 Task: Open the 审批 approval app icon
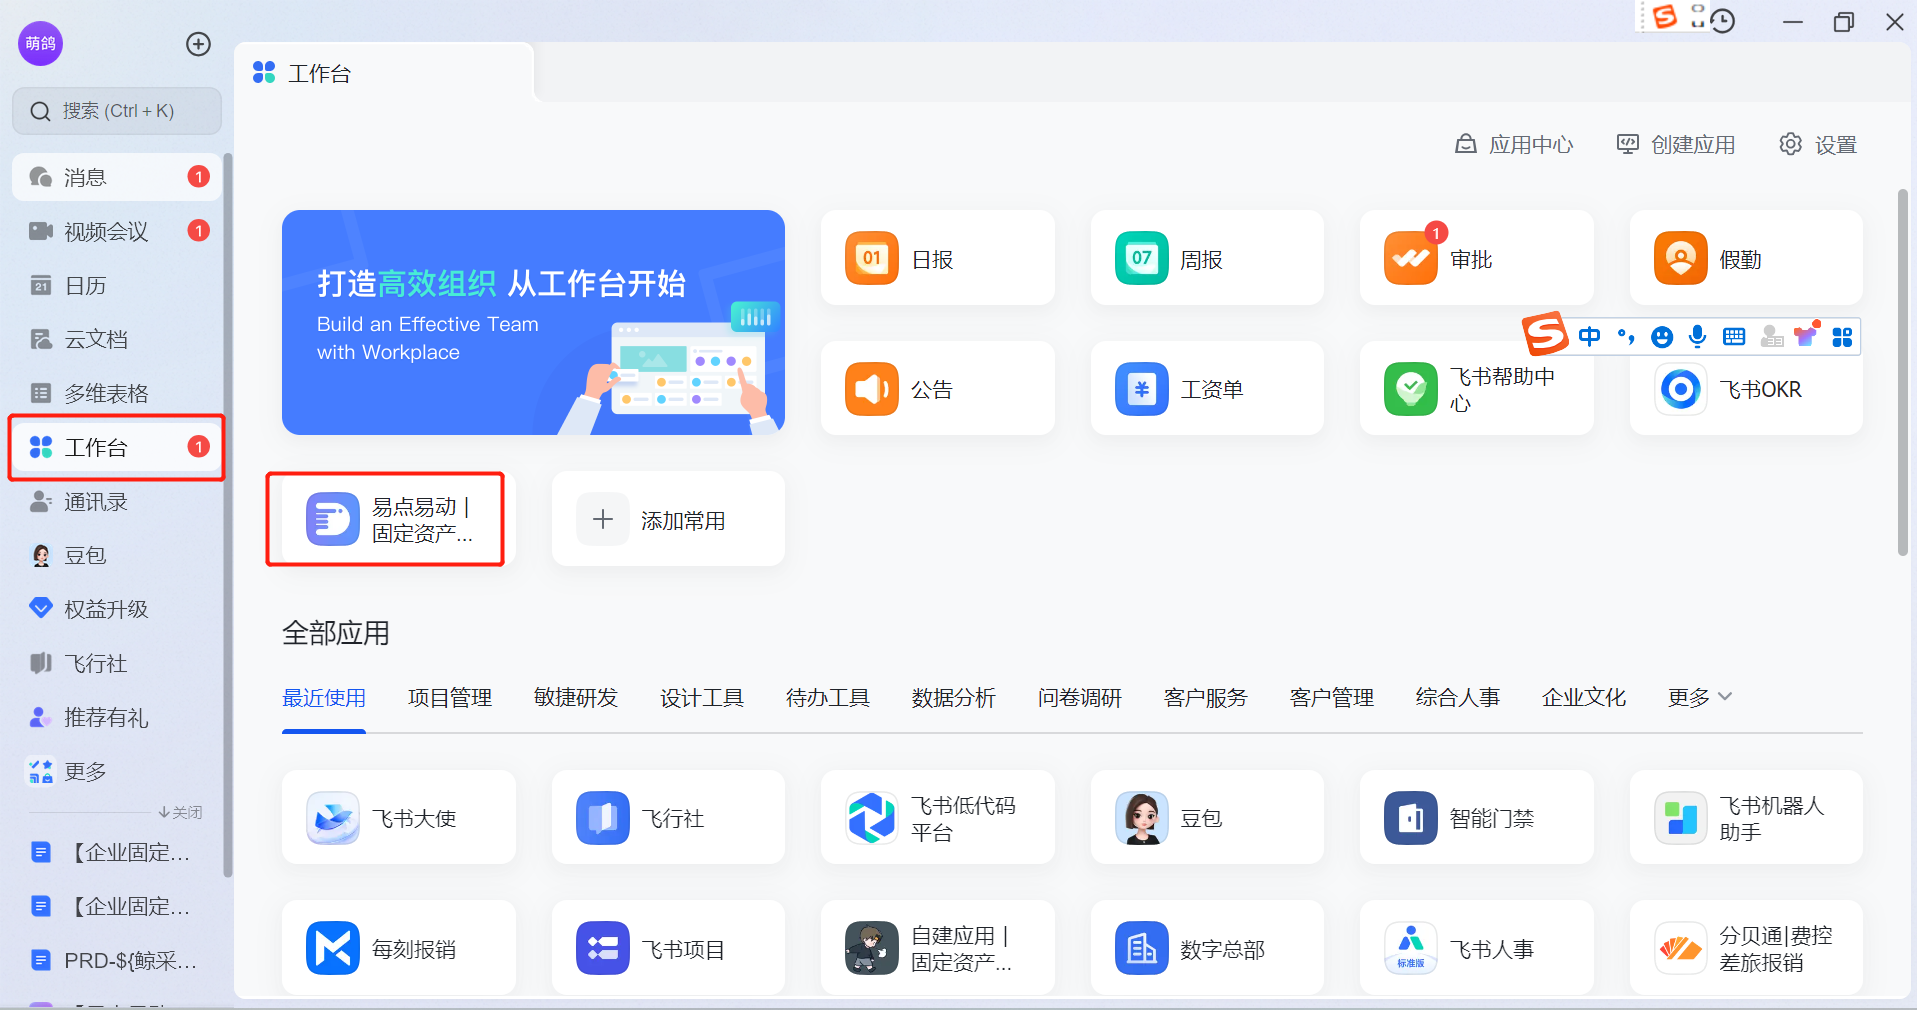[x=1410, y=258]
